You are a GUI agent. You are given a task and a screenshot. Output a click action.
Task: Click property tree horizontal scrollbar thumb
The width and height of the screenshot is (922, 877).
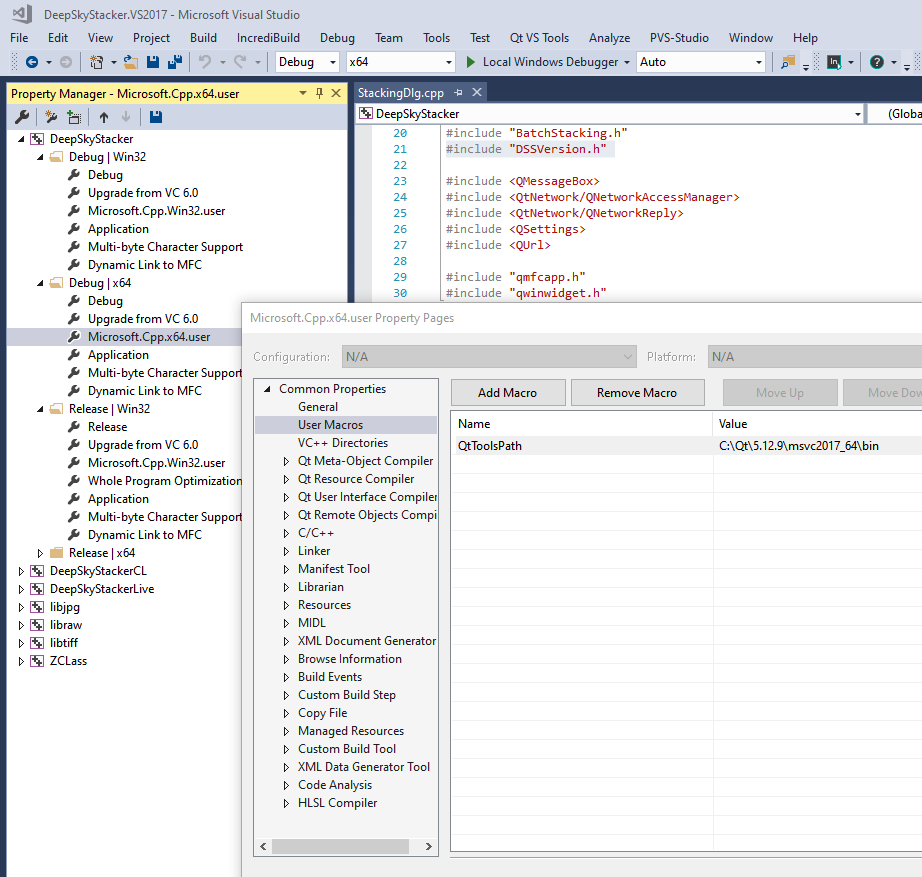(x=340, y=846)
